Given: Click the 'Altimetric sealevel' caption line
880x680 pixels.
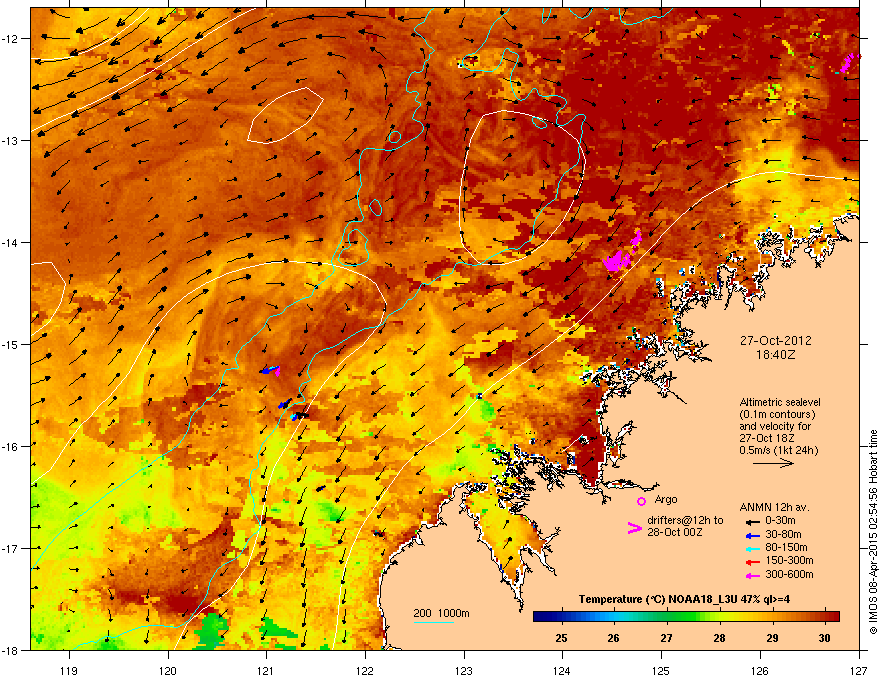Looking at the screenshot, I should pos(780,402).
